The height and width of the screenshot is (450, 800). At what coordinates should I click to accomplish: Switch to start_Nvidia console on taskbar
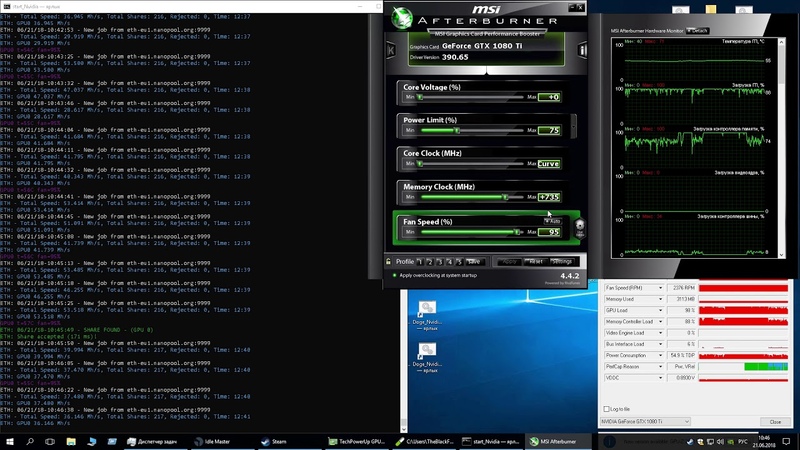pos(491,441)
